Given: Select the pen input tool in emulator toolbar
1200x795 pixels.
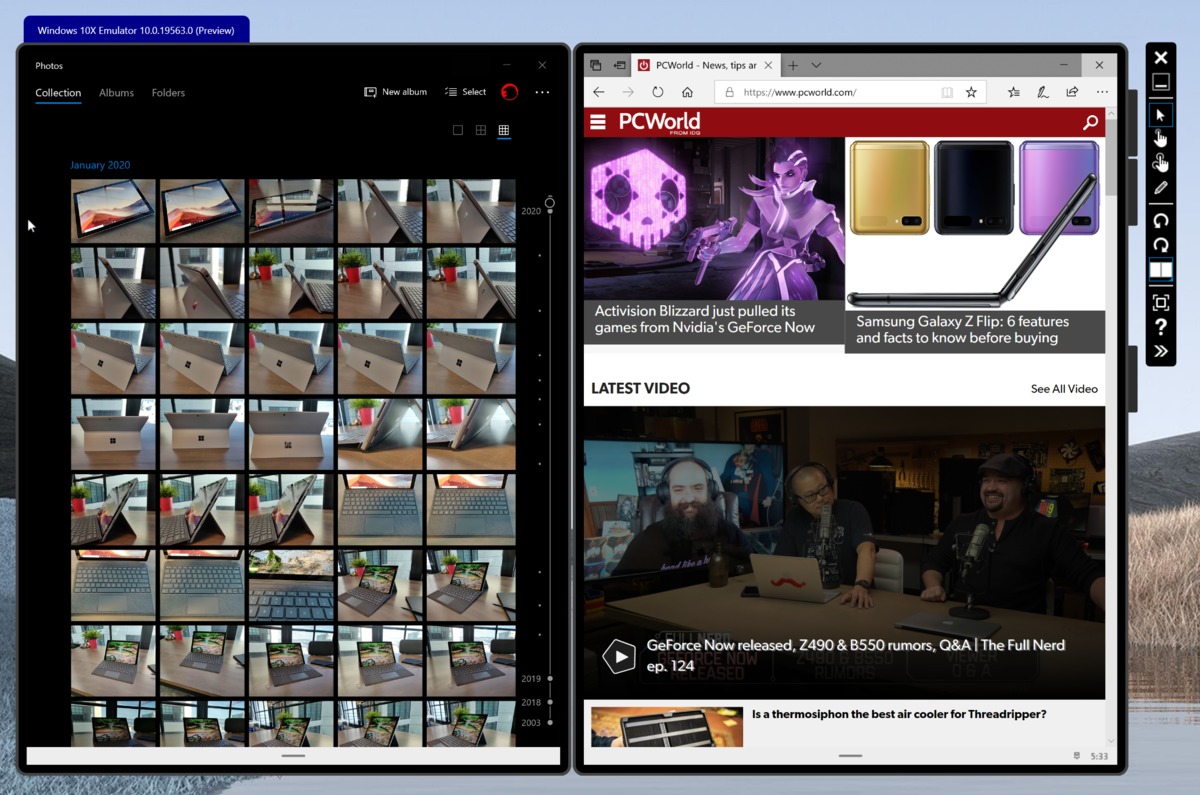Looking at the screenshot, I should pos(1160,187).
